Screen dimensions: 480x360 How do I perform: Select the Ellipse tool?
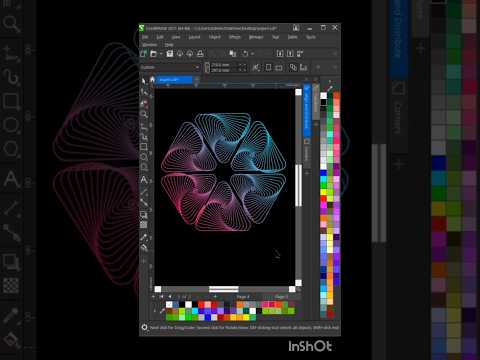[144, 157]
